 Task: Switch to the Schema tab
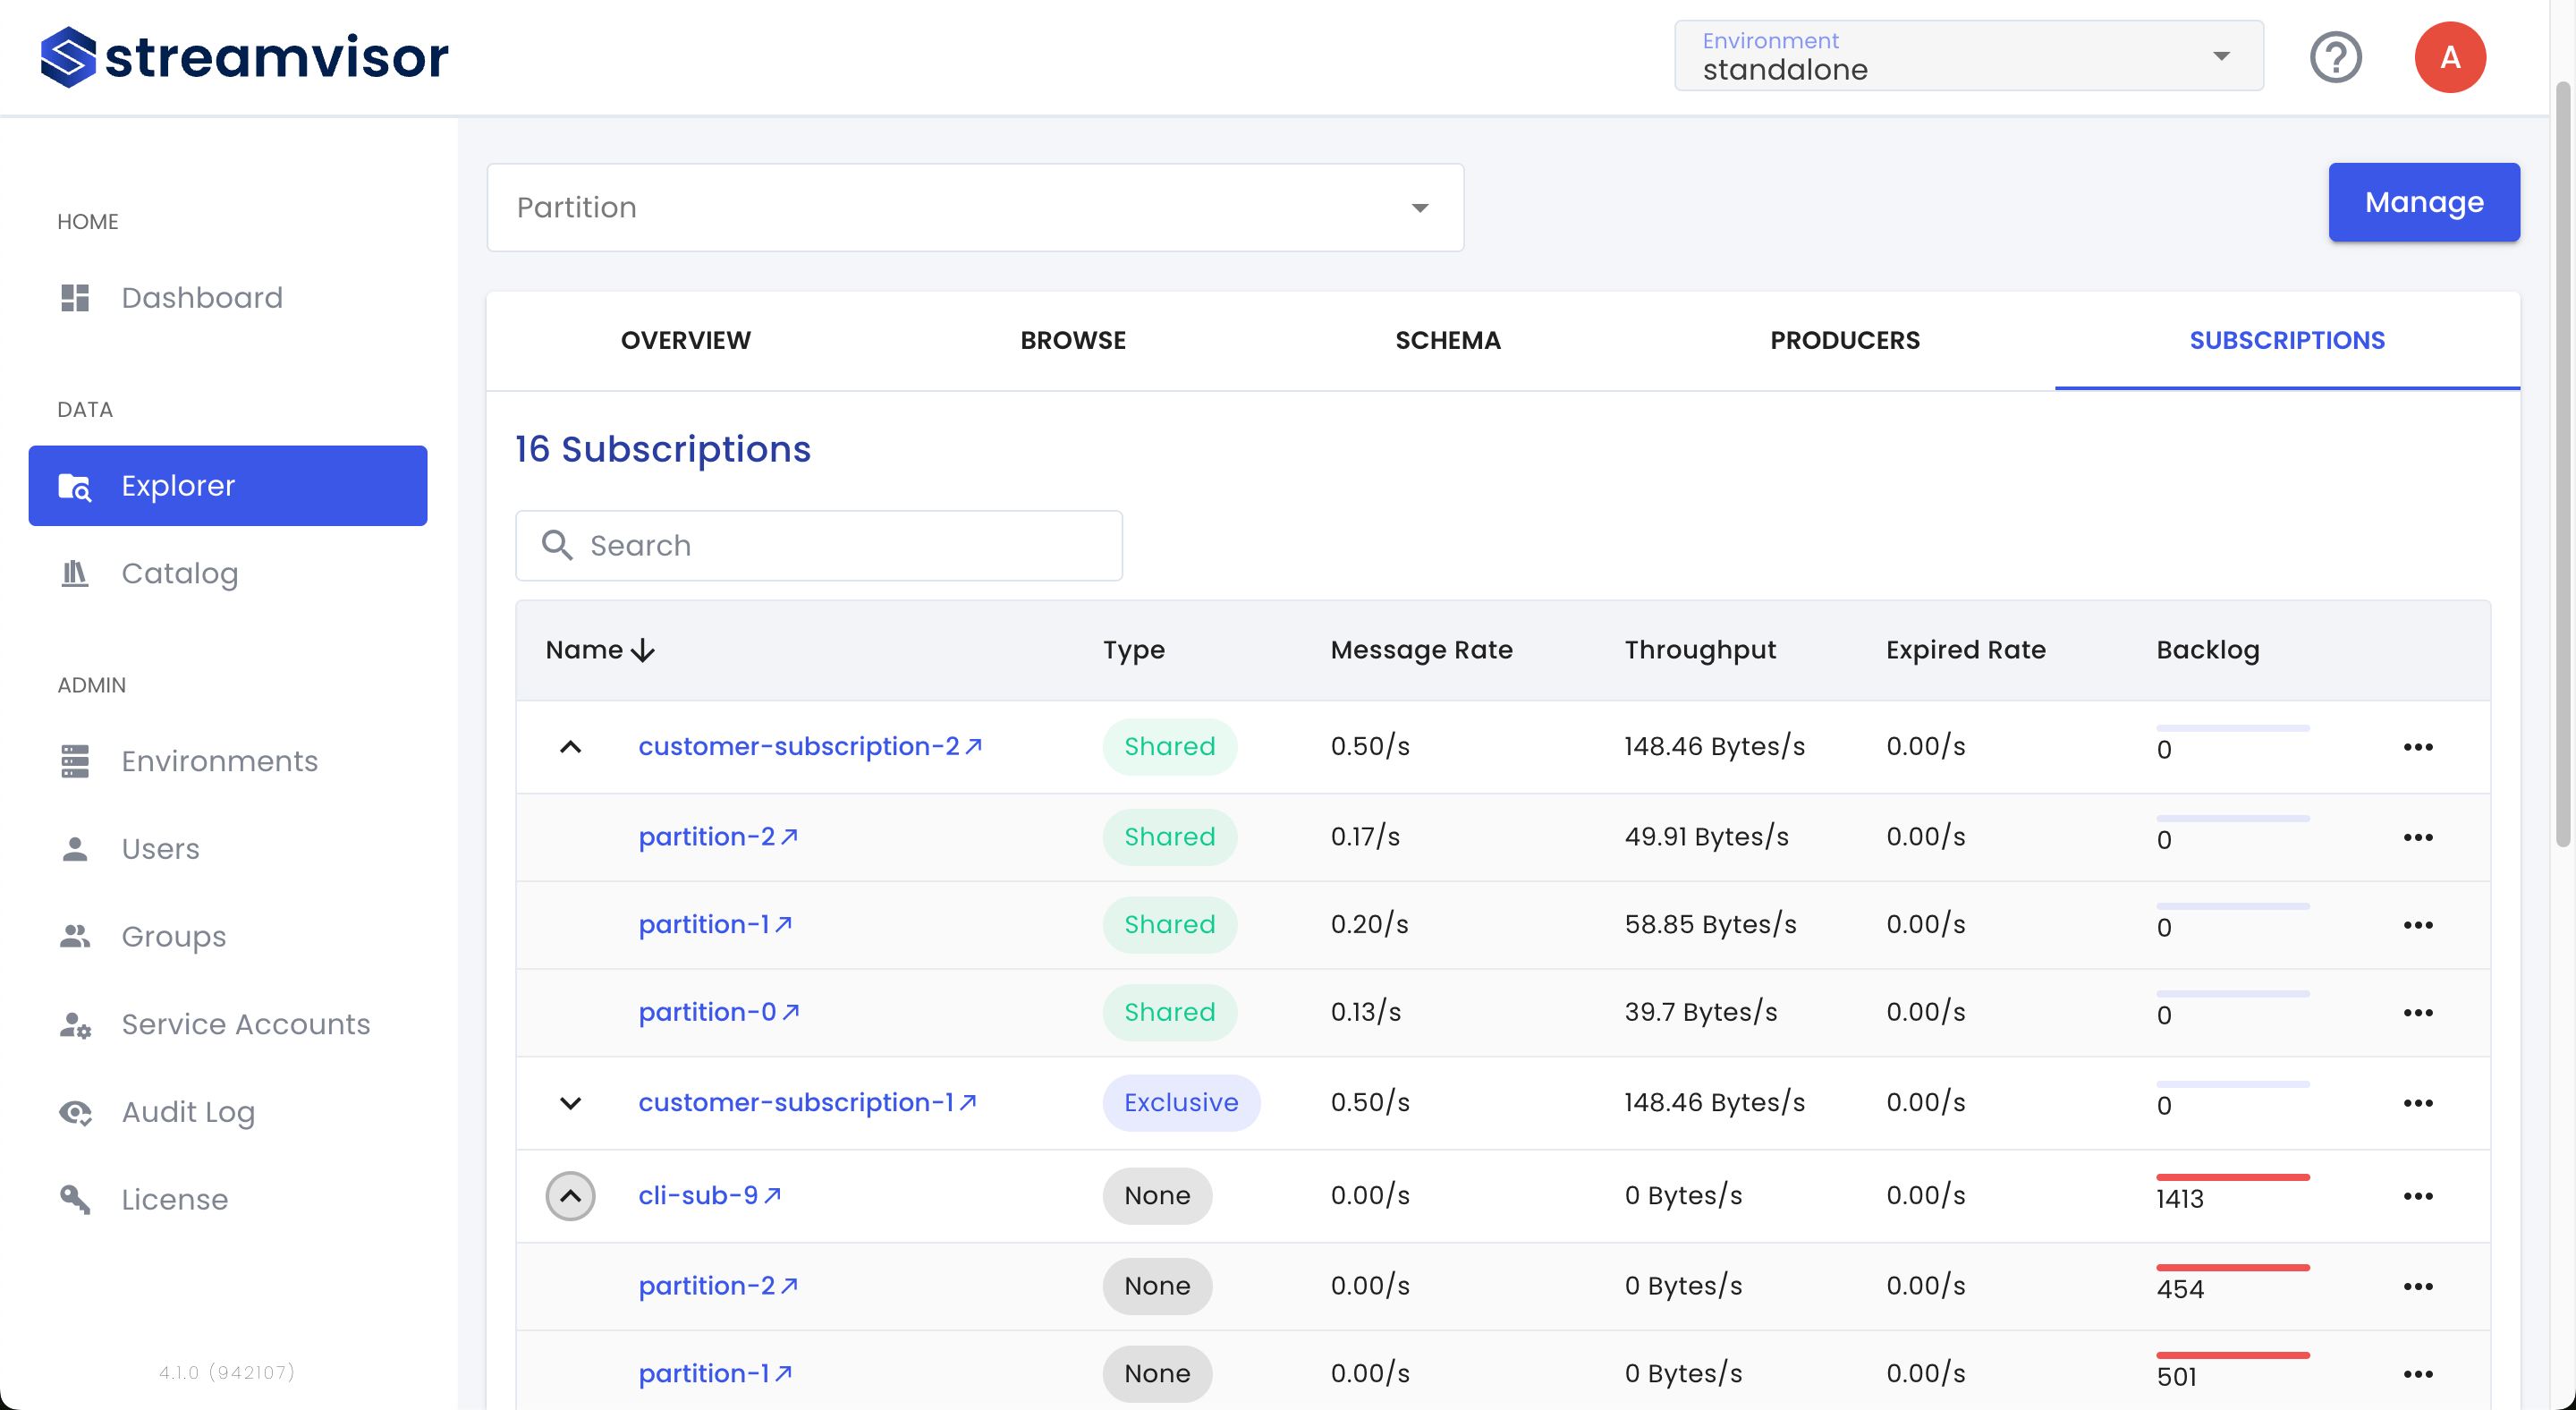point(1447,340)
